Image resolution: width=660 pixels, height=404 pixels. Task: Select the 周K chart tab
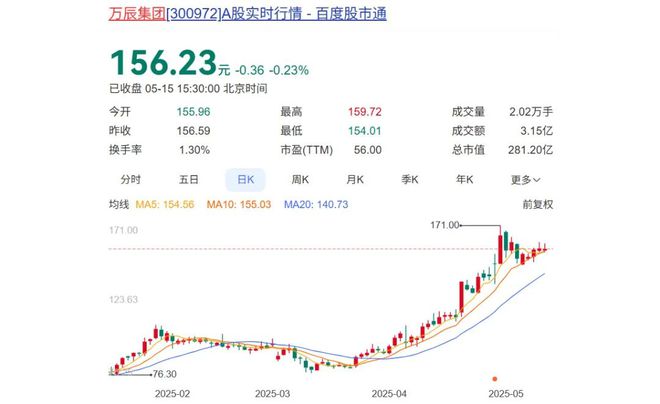tap(300, 180)
